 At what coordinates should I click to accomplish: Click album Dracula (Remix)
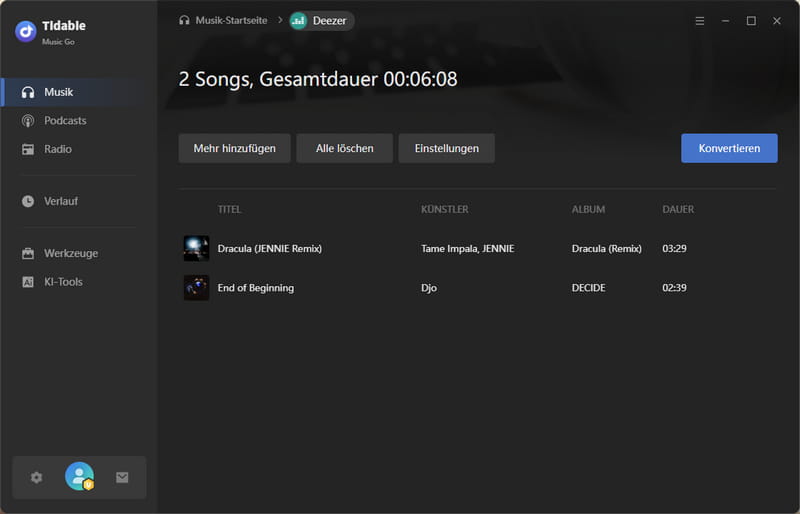[607, 249]
